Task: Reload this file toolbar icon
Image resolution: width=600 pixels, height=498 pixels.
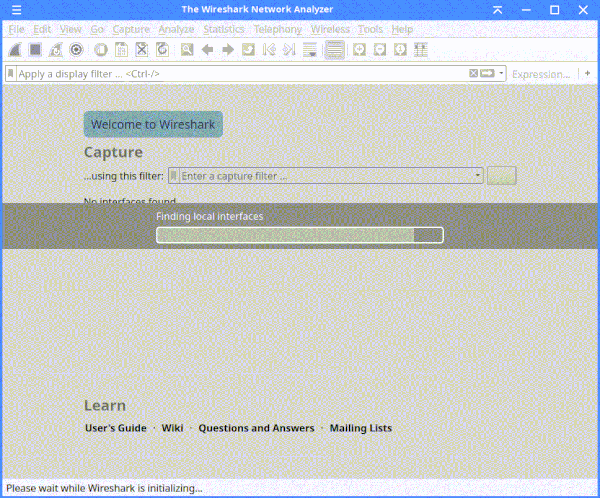Action: (163, 50)
